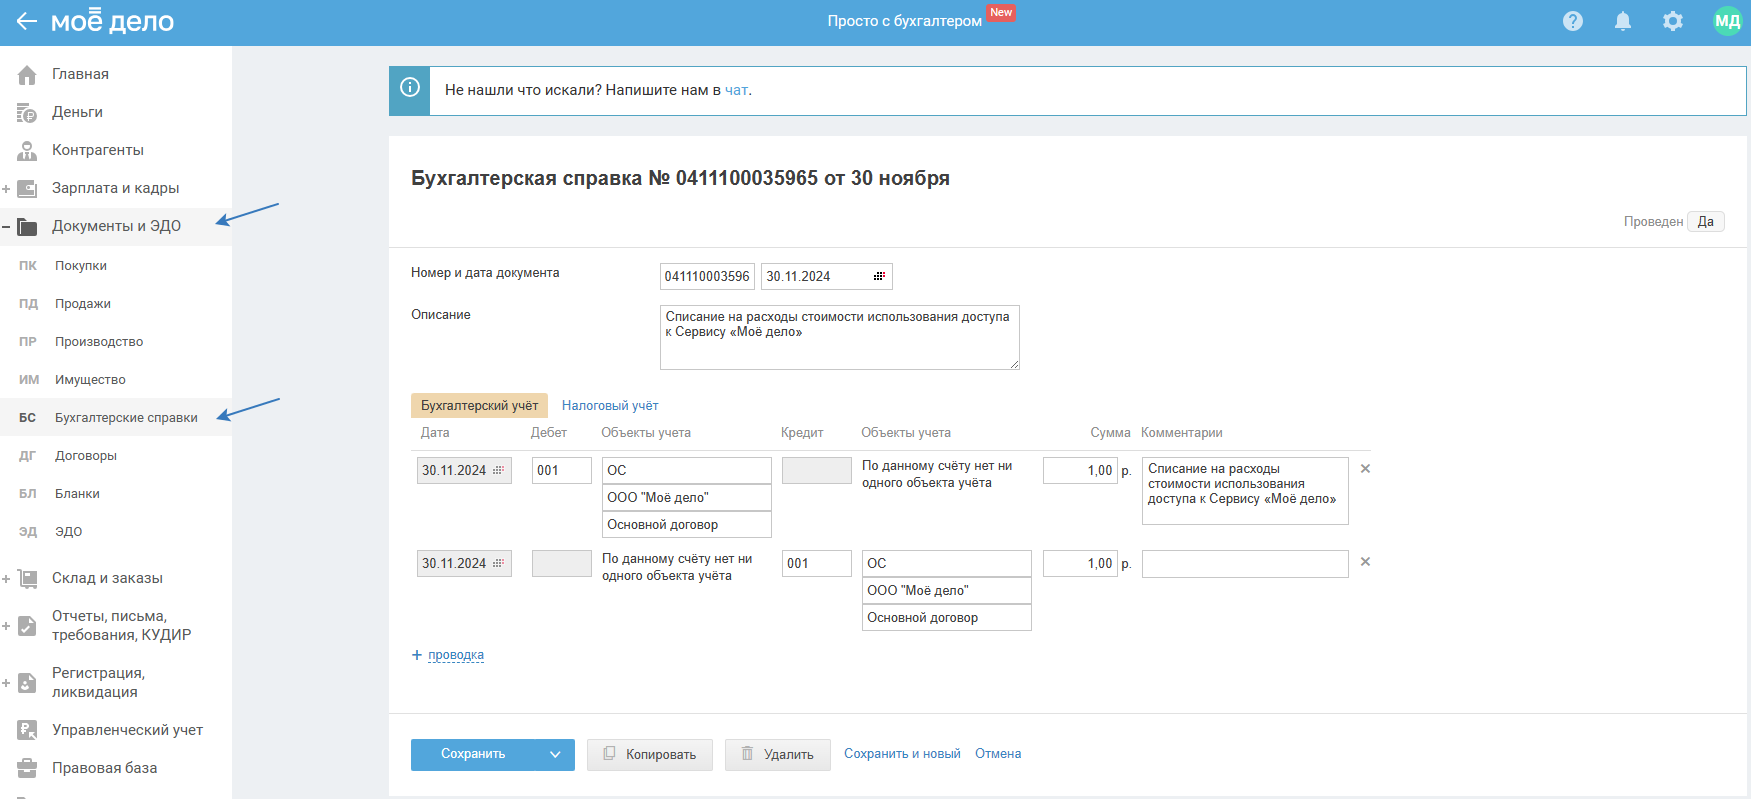This screenshot has width=1751, height=799.
Task: Click the Правовая база briefcase icon
Action: point(27,769)
